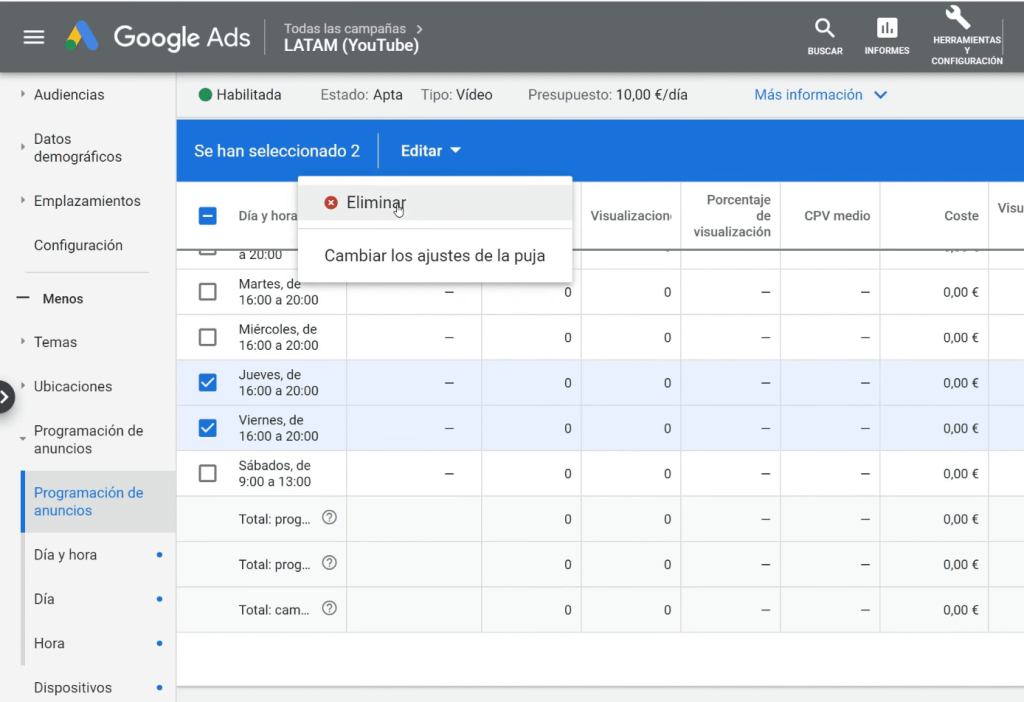
Task: Click help icon on Total campaña row
Action: (x=329, y=608)
